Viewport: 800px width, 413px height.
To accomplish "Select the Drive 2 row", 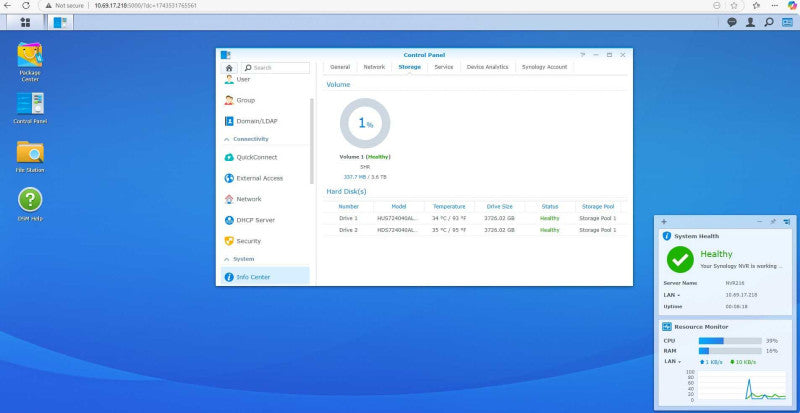I will click(475, 230).
